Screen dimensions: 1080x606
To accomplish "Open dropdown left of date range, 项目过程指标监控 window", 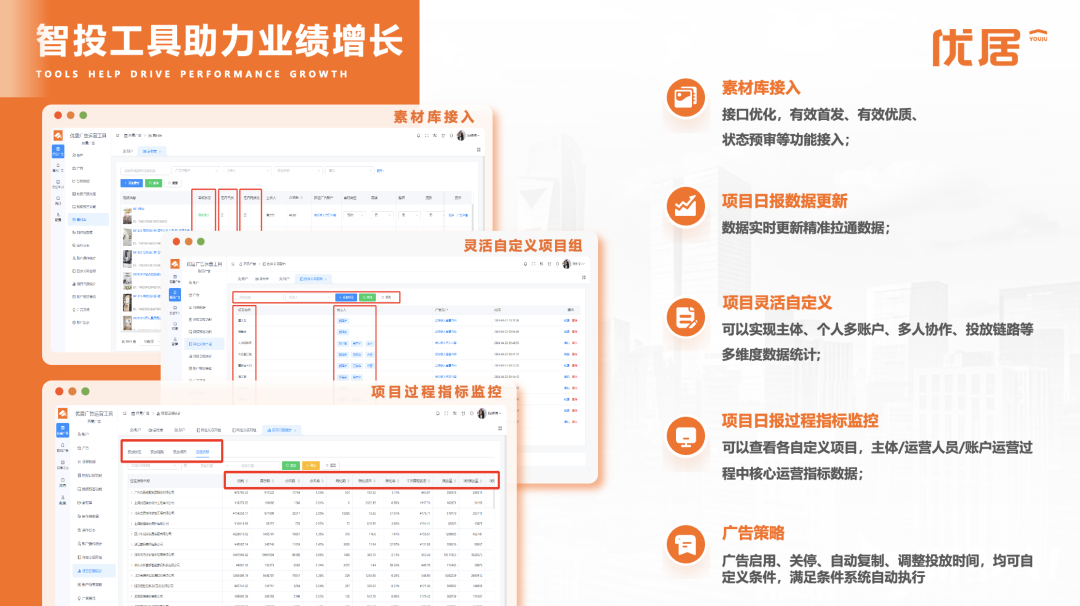I will click(x=154, y=466).
